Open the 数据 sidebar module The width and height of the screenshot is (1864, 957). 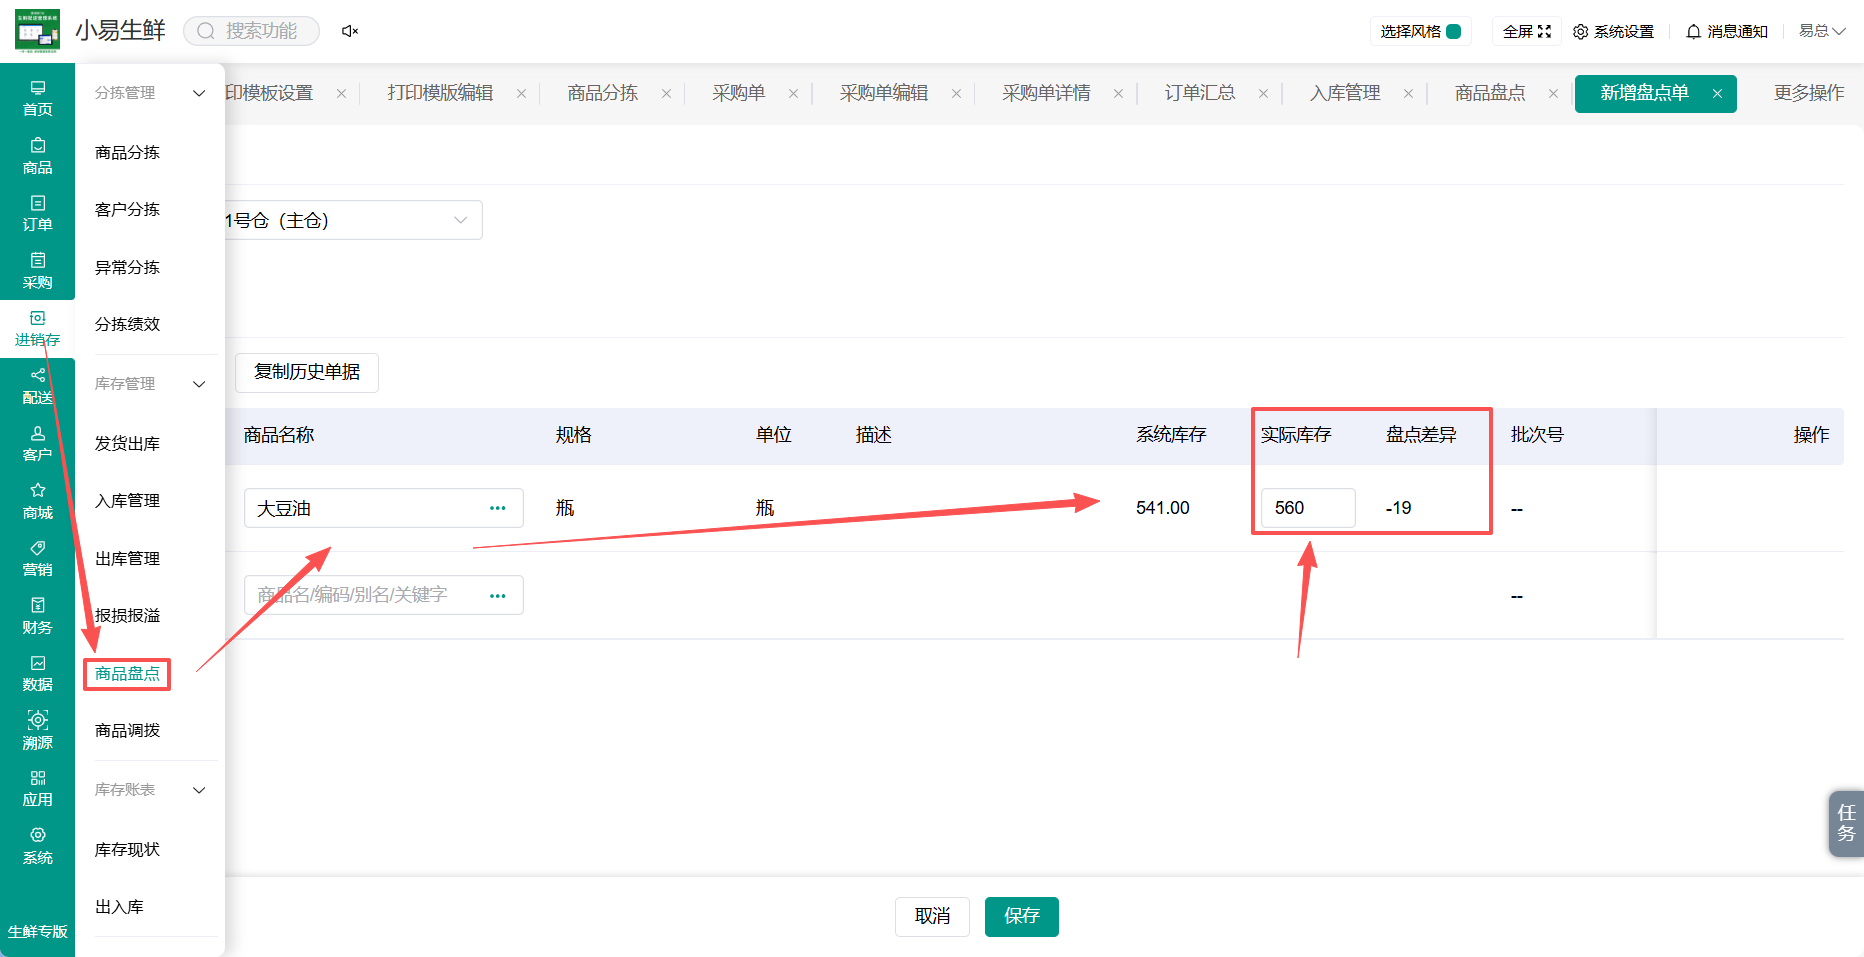[37, 673]
